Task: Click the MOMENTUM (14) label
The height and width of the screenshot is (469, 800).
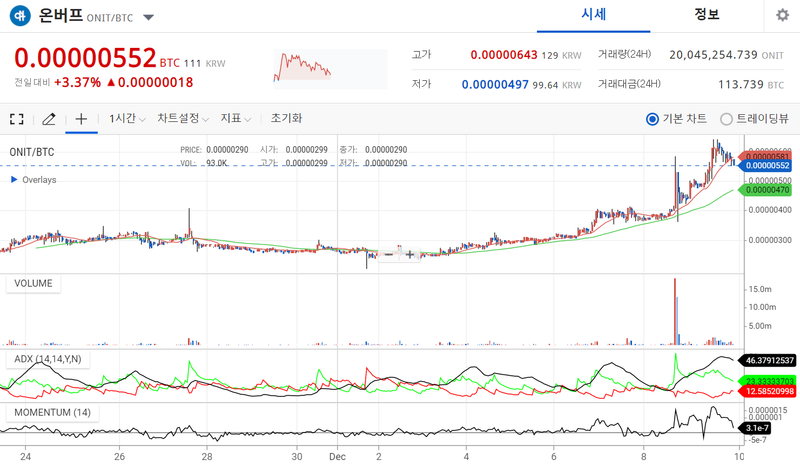Action: pyautogui.click(x=52, y=413)
